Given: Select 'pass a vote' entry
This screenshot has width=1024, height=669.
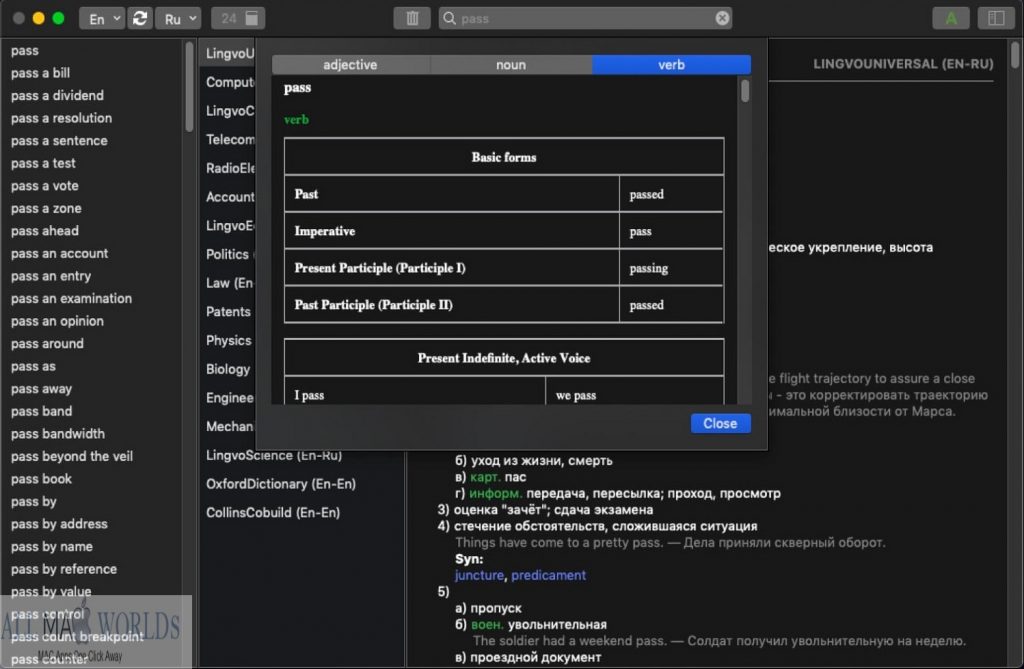Looking at the screenshot, I should click(44, 186).
